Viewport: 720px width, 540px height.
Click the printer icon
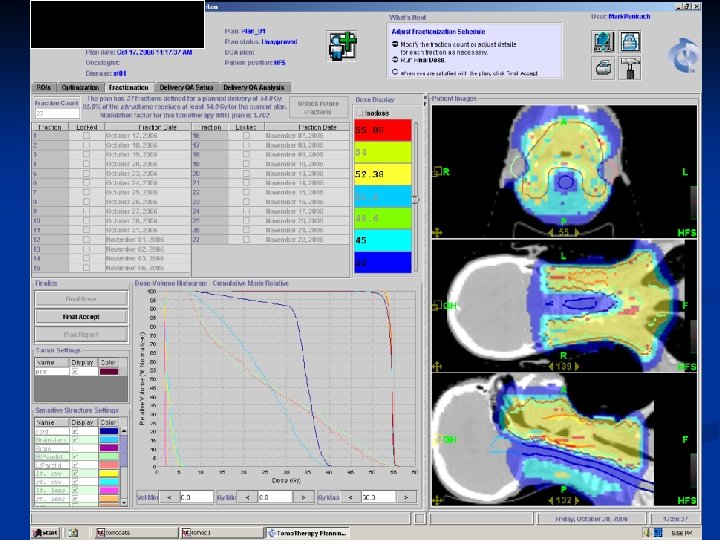[603, 68]
